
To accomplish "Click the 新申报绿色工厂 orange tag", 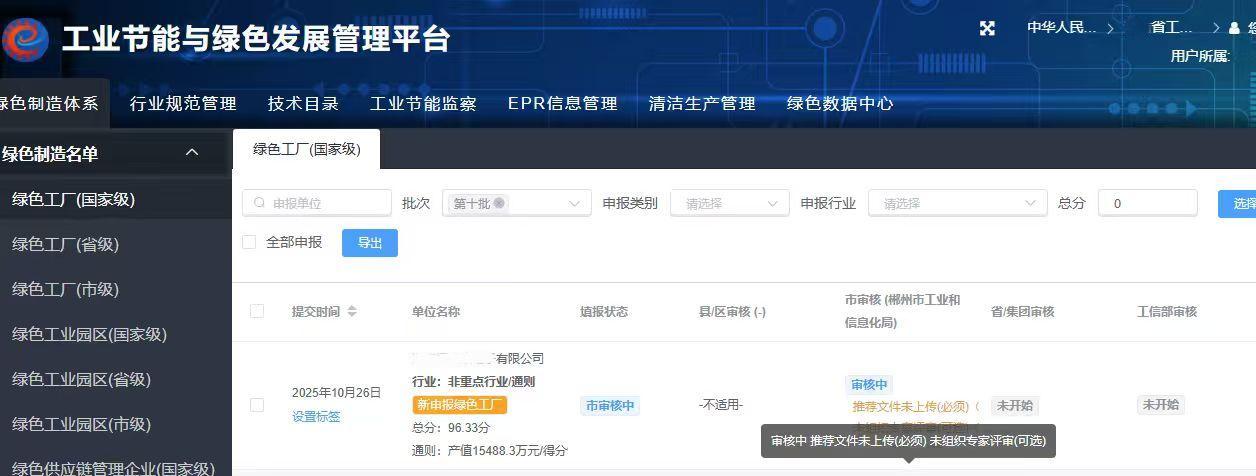I will click(x=460, y=405).
